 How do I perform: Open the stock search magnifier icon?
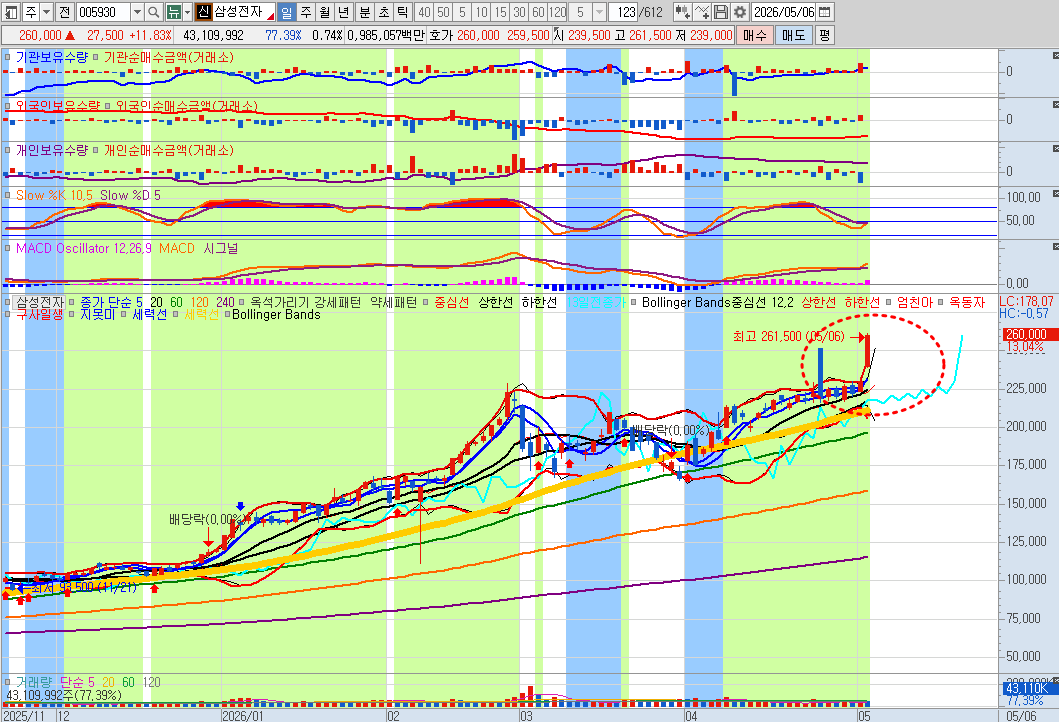click(154, 11)
